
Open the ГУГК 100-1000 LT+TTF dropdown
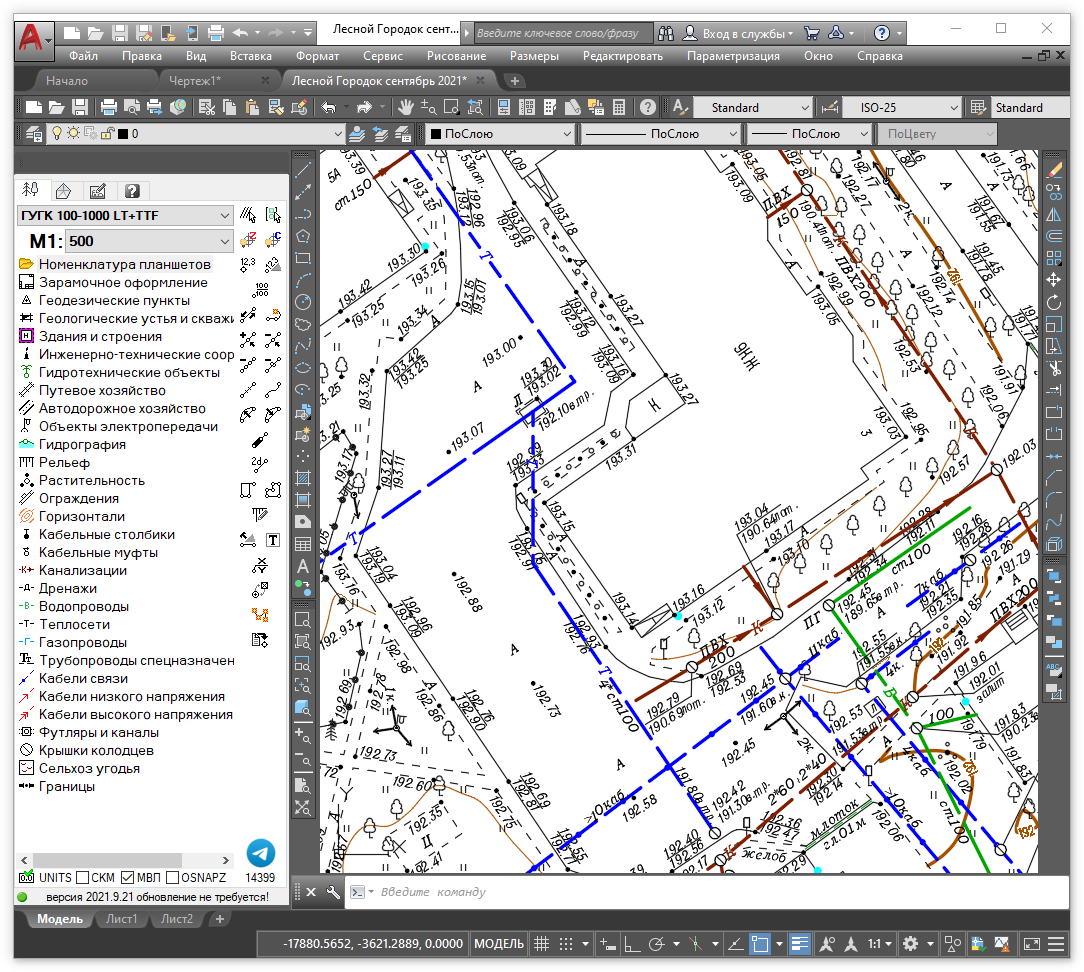[x=125, y=215]
